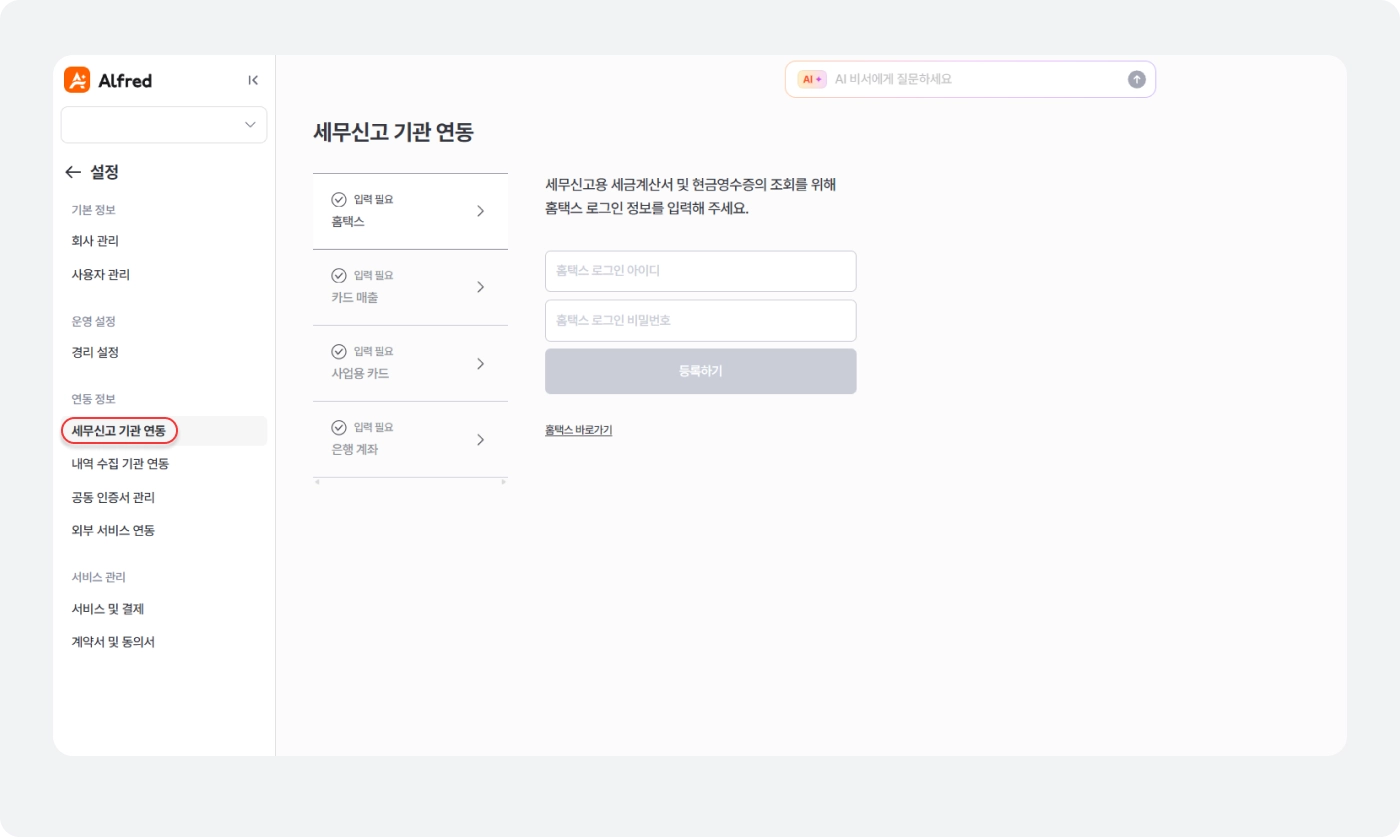Click the 등록하기 button

[701, 371]
